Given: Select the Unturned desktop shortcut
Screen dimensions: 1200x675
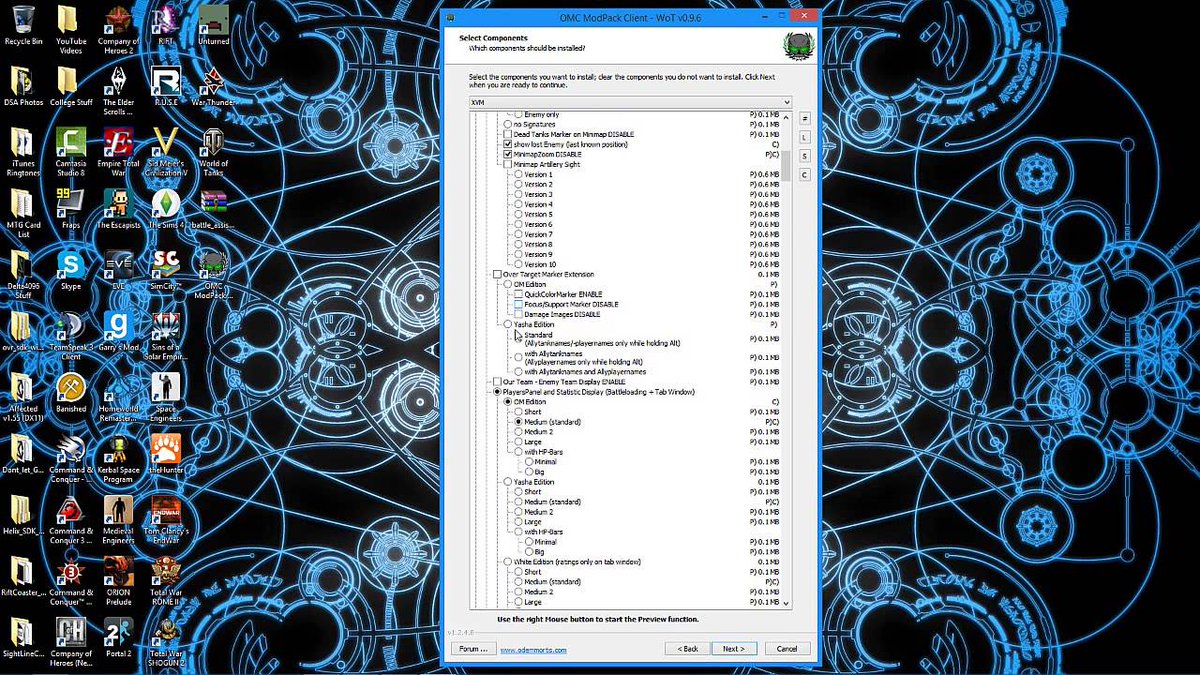Looking at the screenshot, I should (x=213, y=25).
